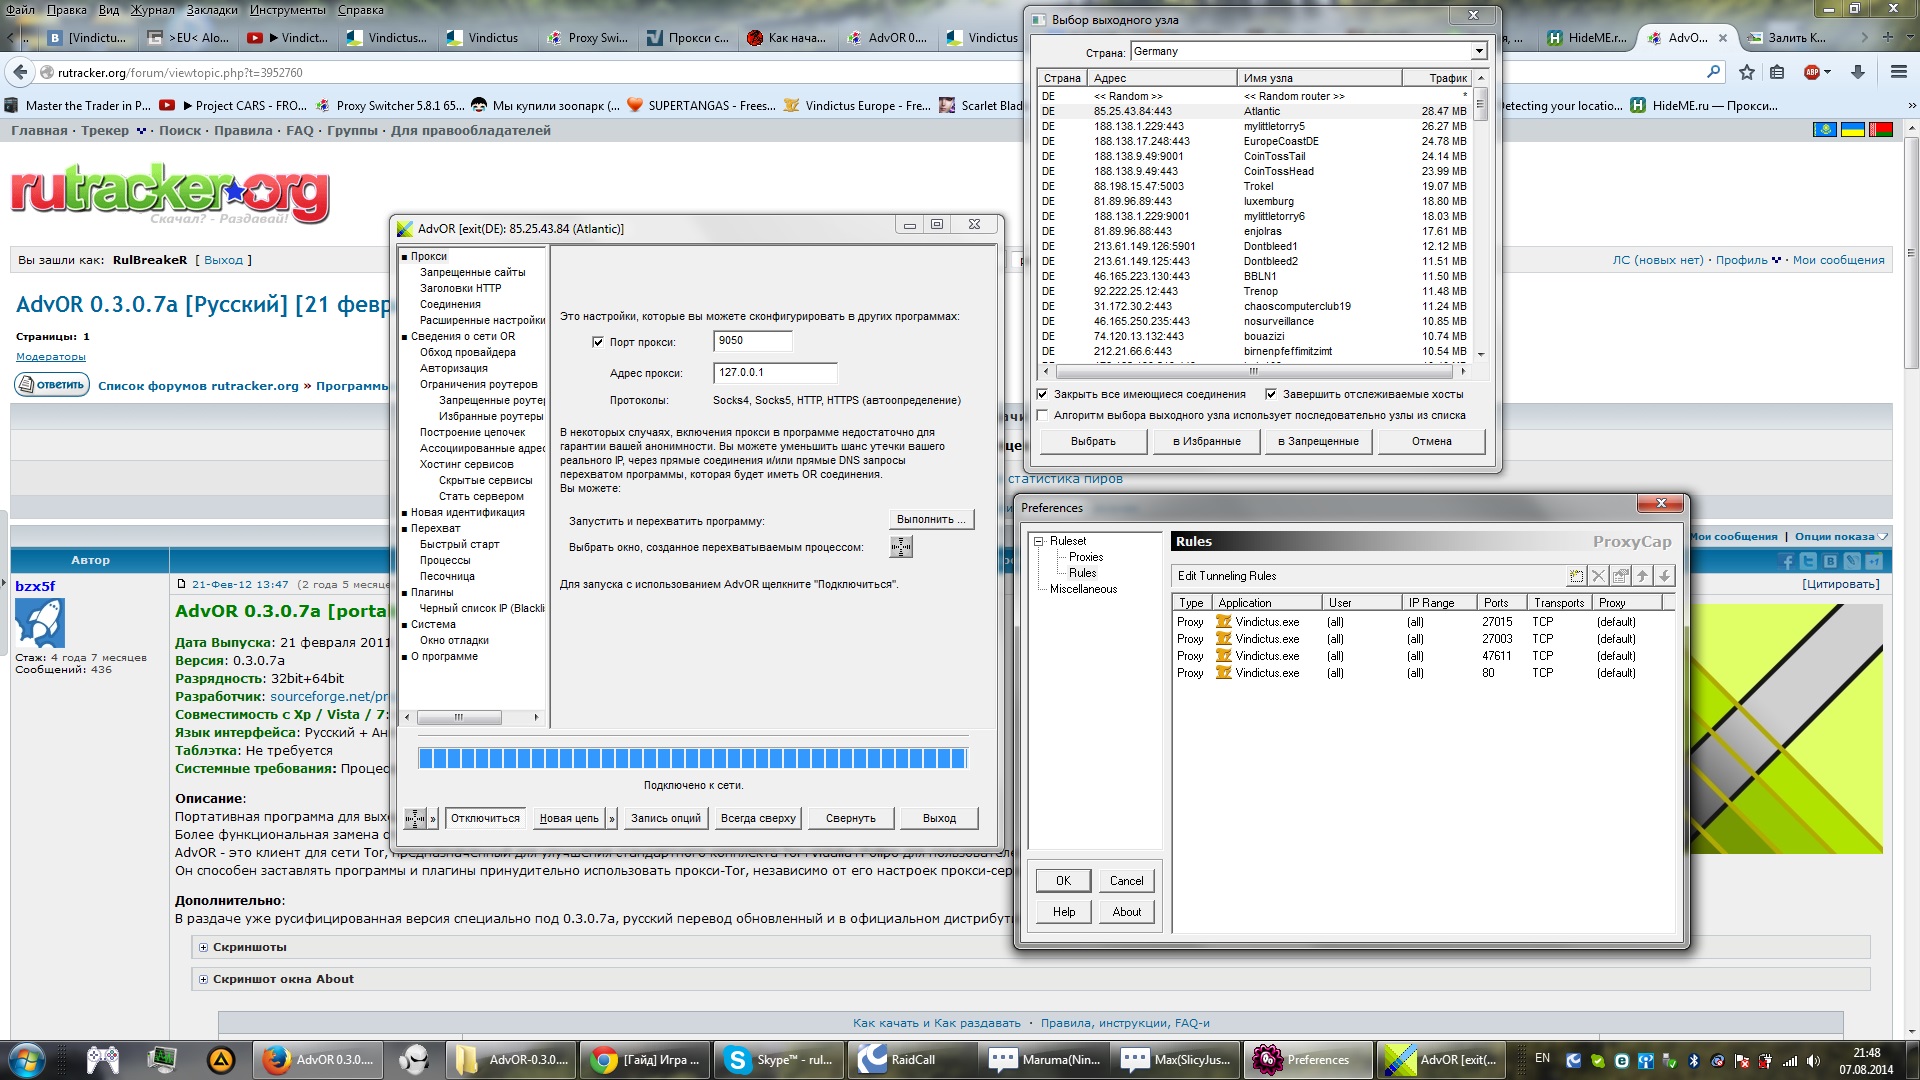This screenshot has width=1920, height=1080.
Task: Collapse the Ruleset tree node in Preferences
Action: coord(1039,541)
